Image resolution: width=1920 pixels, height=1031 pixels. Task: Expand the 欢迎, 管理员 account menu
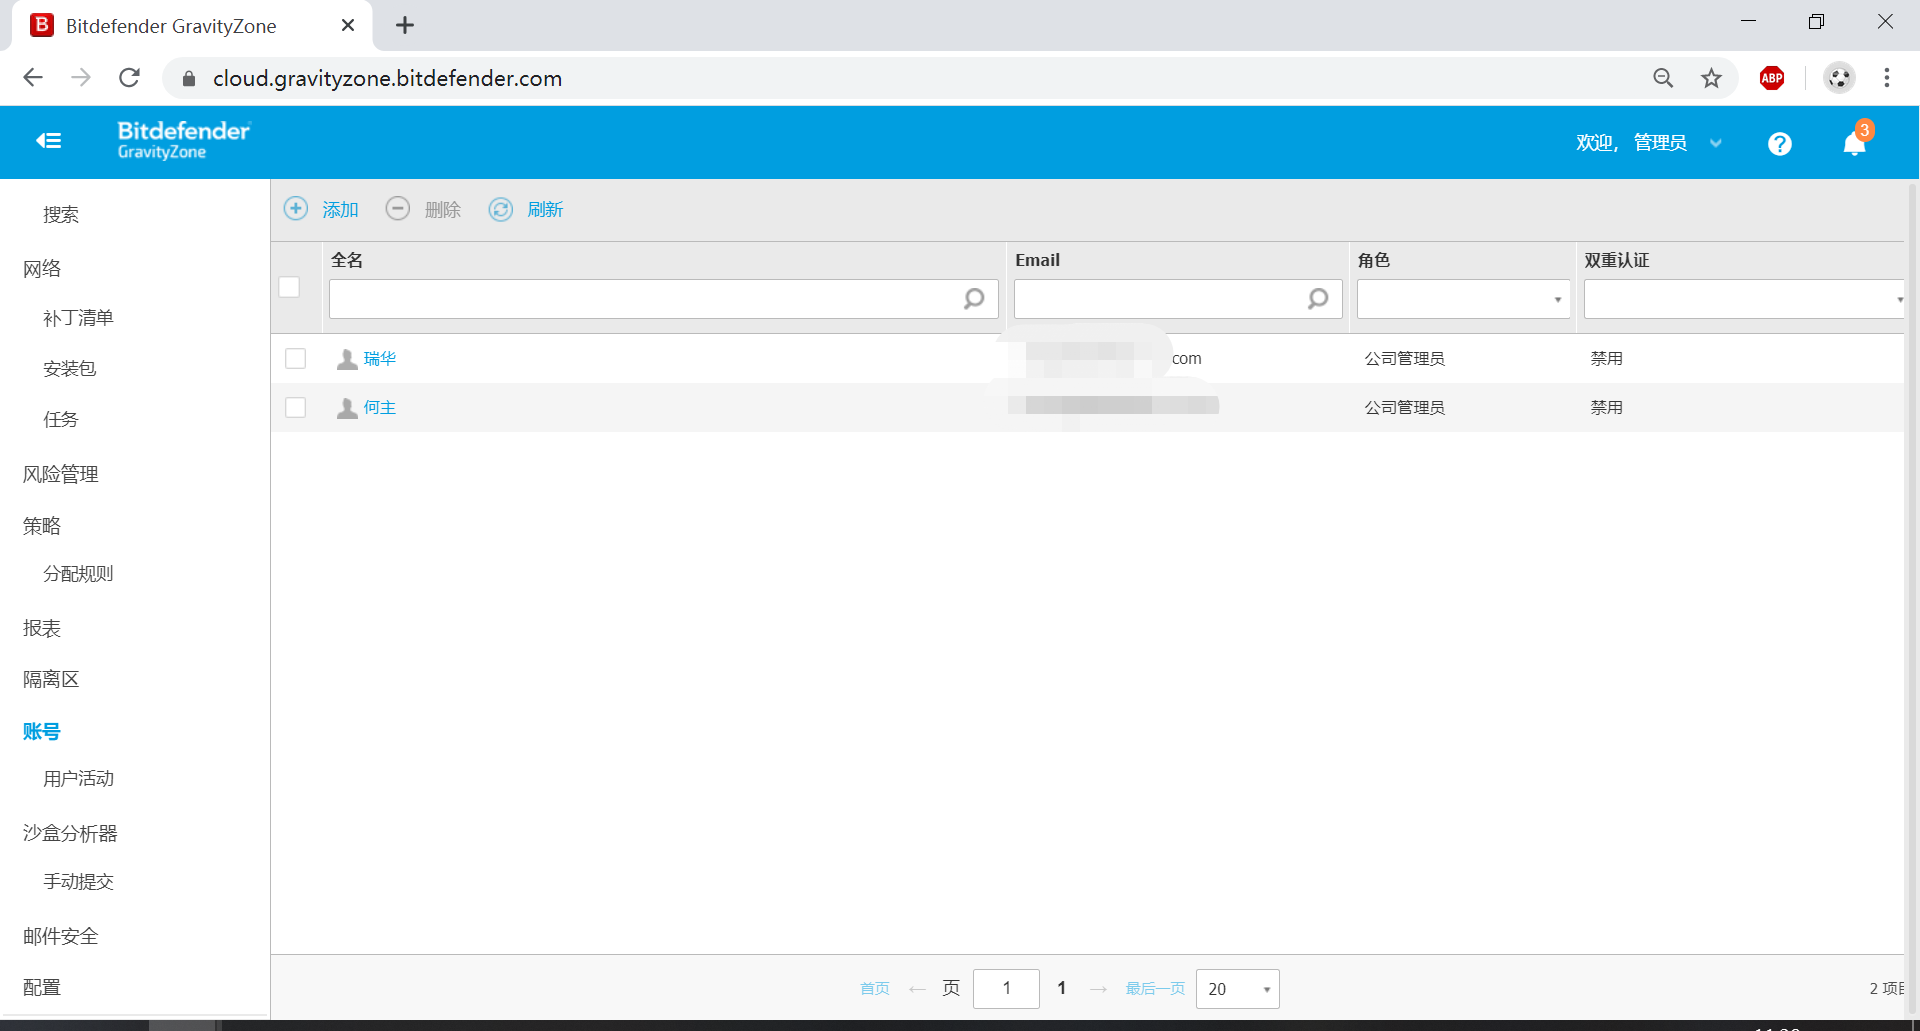tap(1649, 143)
